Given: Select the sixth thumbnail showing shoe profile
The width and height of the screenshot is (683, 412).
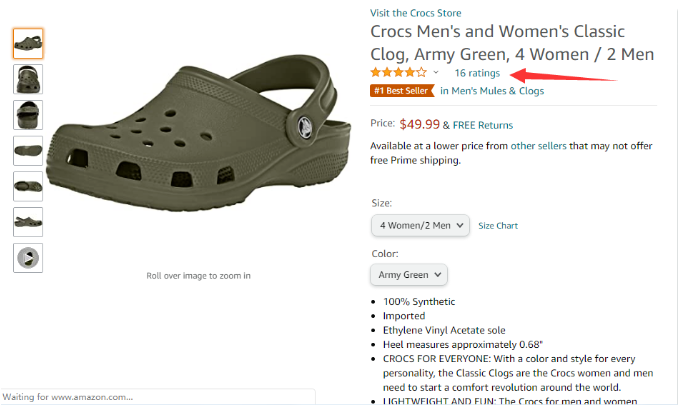Looking at the screenshot, I should click(x=28, y=221).
